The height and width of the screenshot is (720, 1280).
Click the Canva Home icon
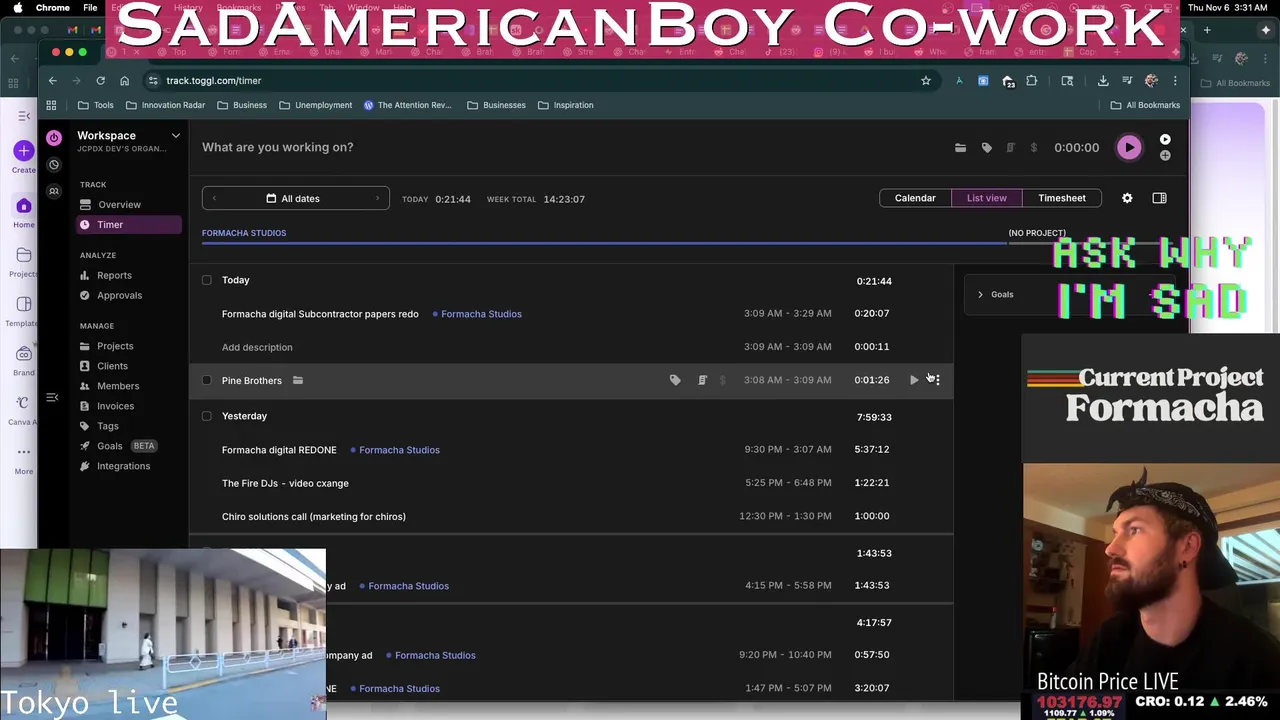23,207
